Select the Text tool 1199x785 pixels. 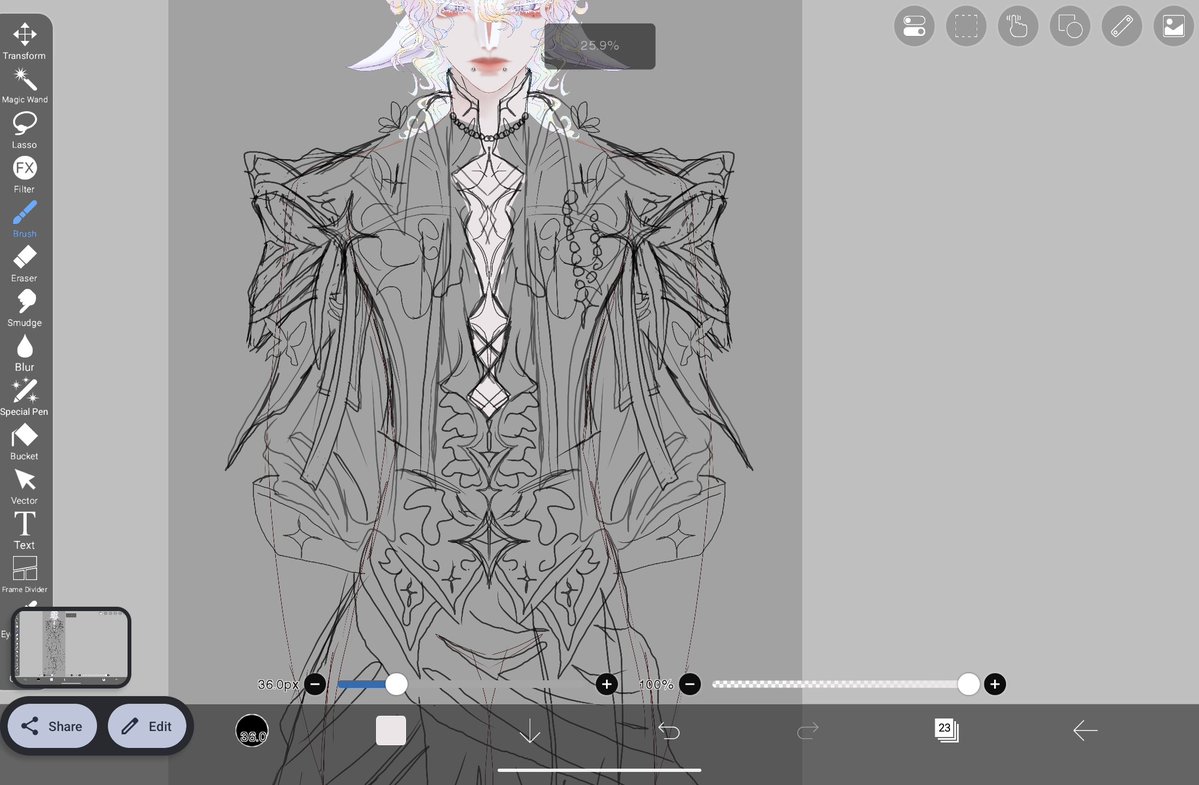coord(24,530)
